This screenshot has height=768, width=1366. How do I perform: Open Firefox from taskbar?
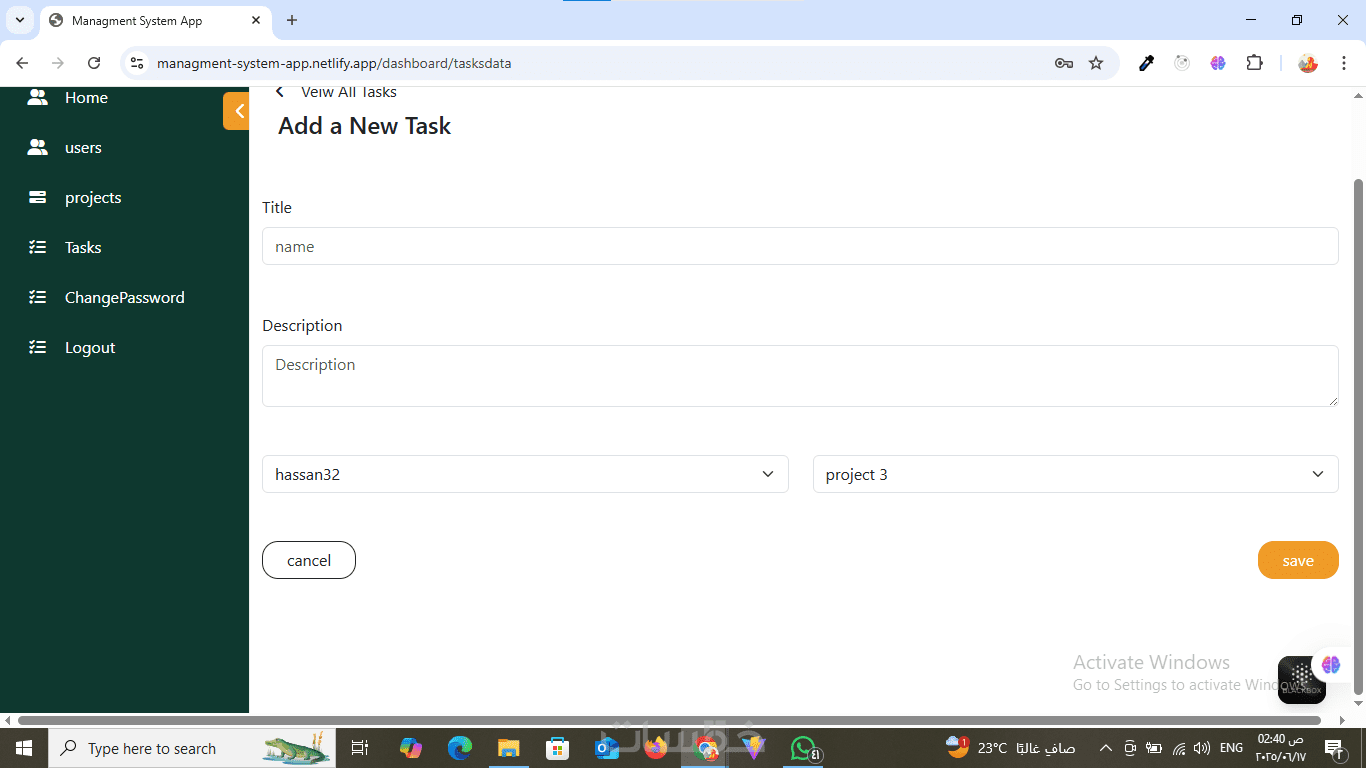click(x=656, y=748)
